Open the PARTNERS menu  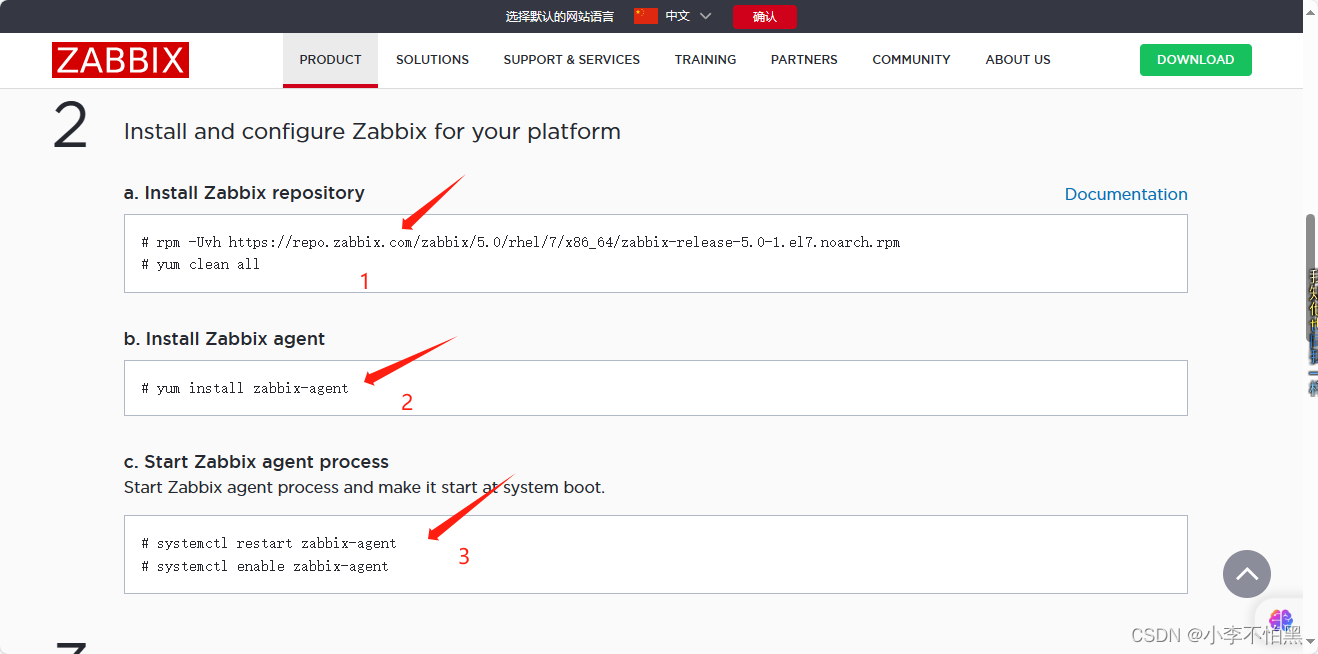pyautogui.click(x=804, y=60)
